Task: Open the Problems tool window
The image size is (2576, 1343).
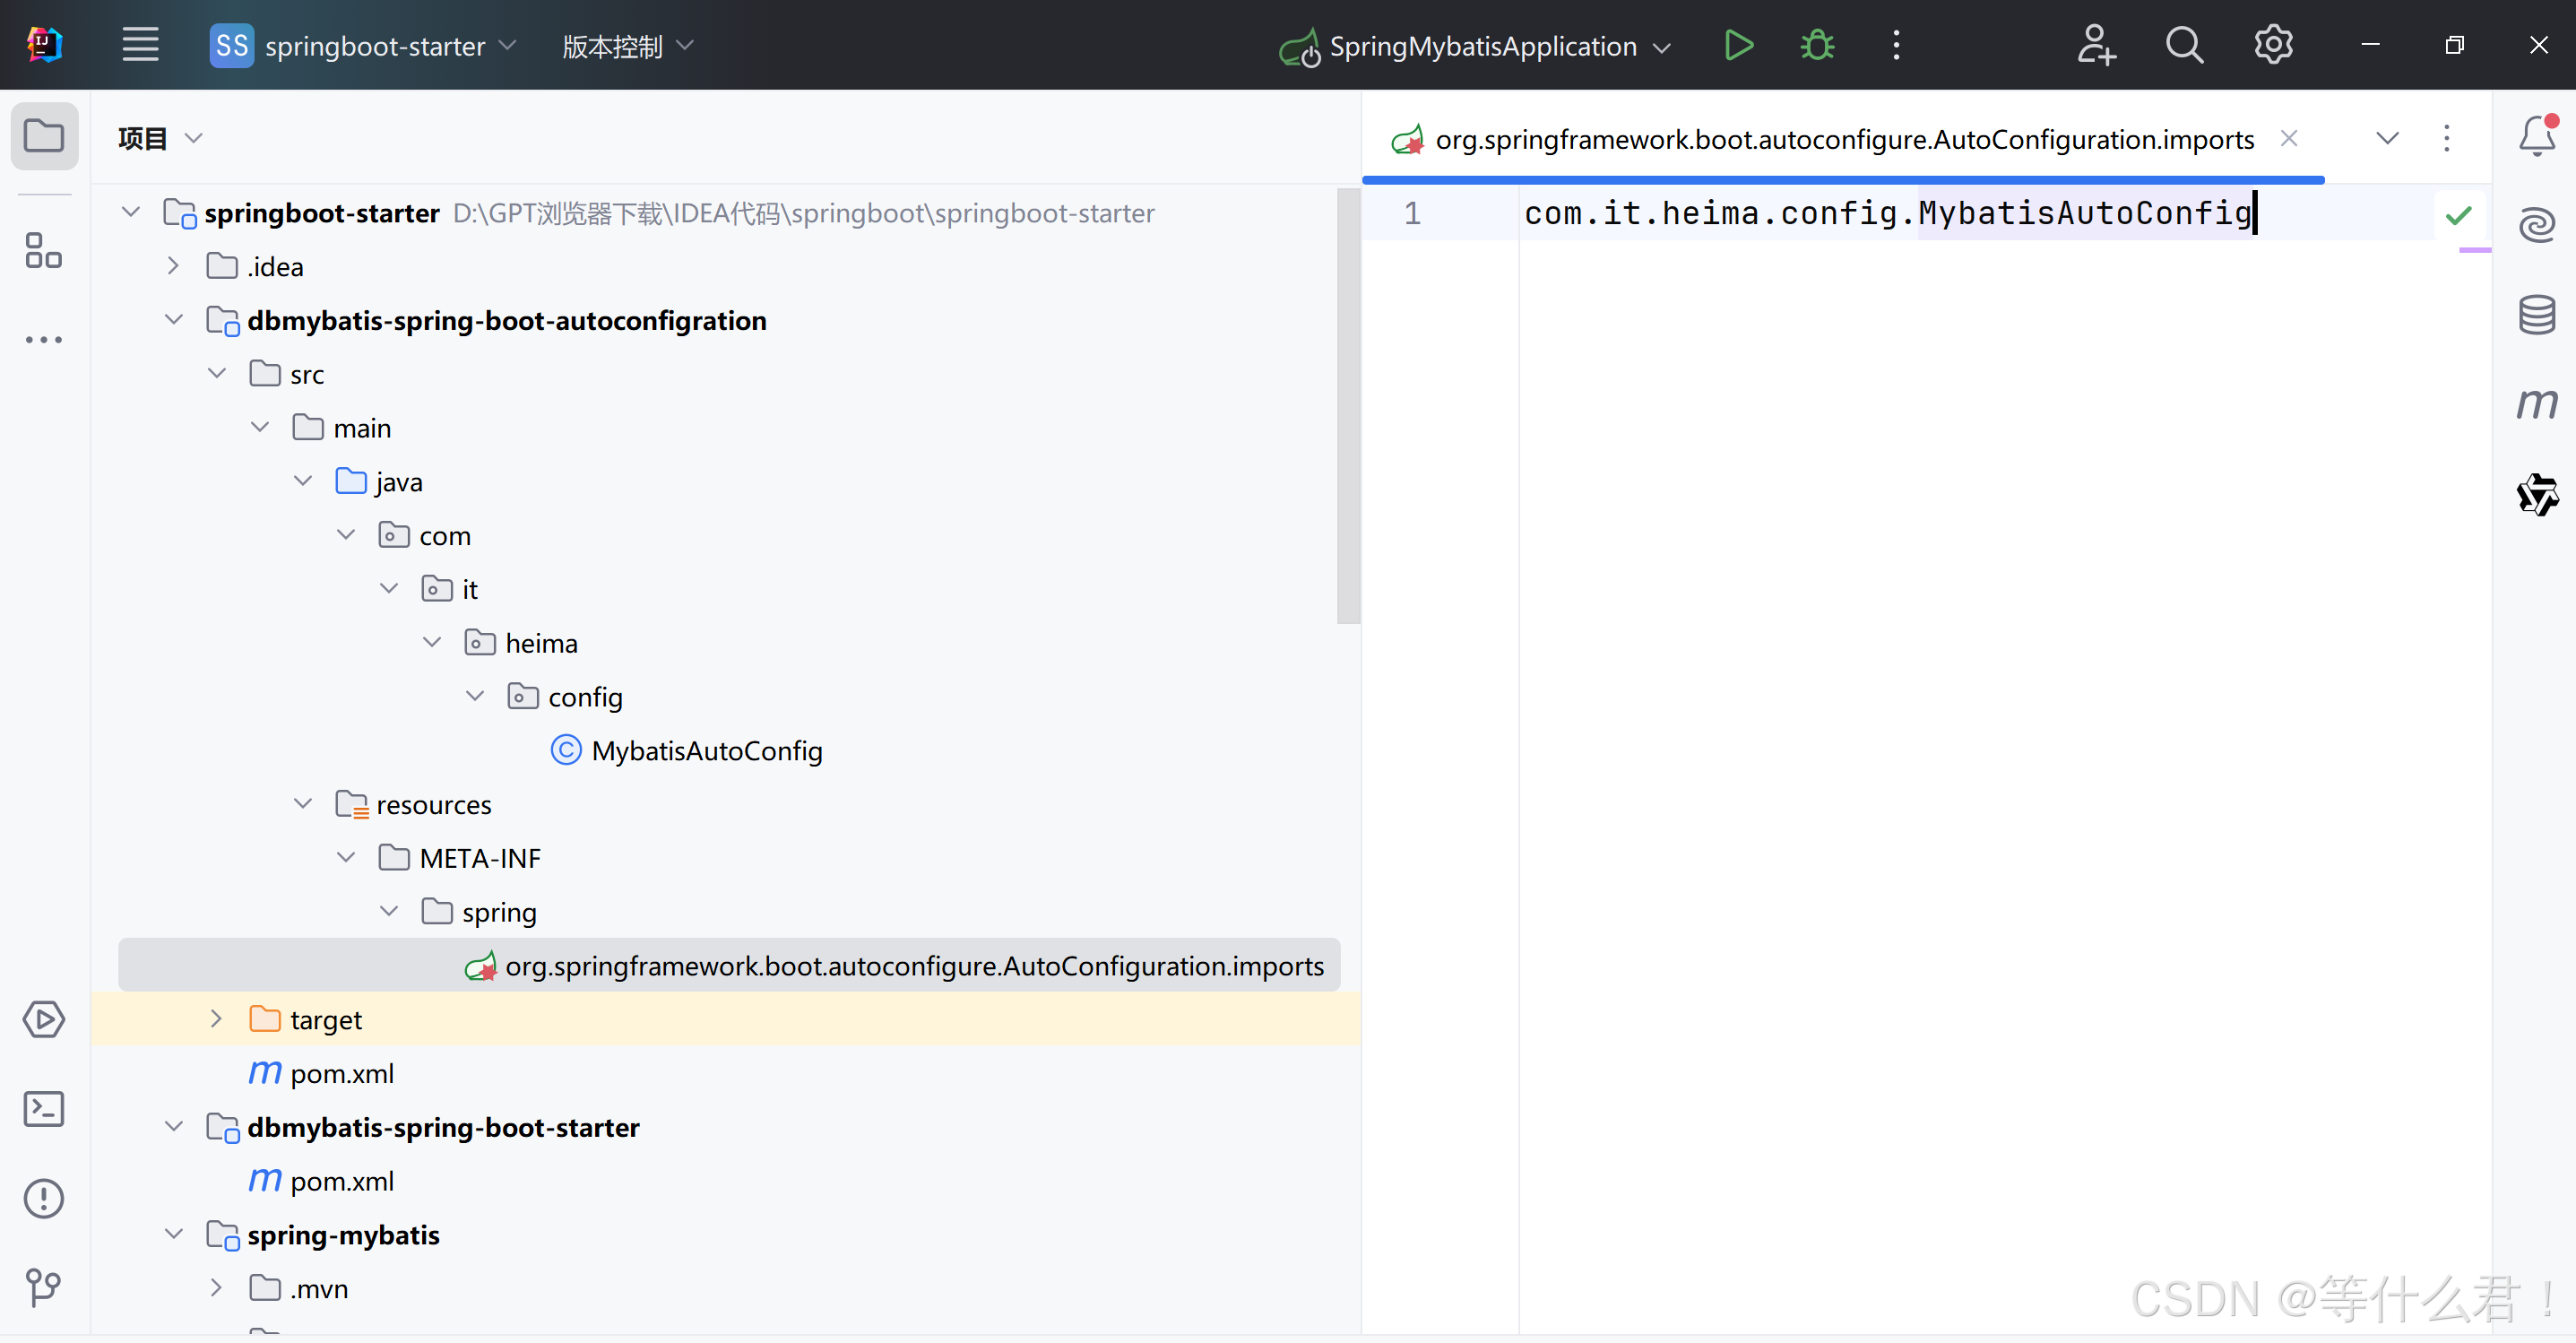Action: pos(44,1198)
